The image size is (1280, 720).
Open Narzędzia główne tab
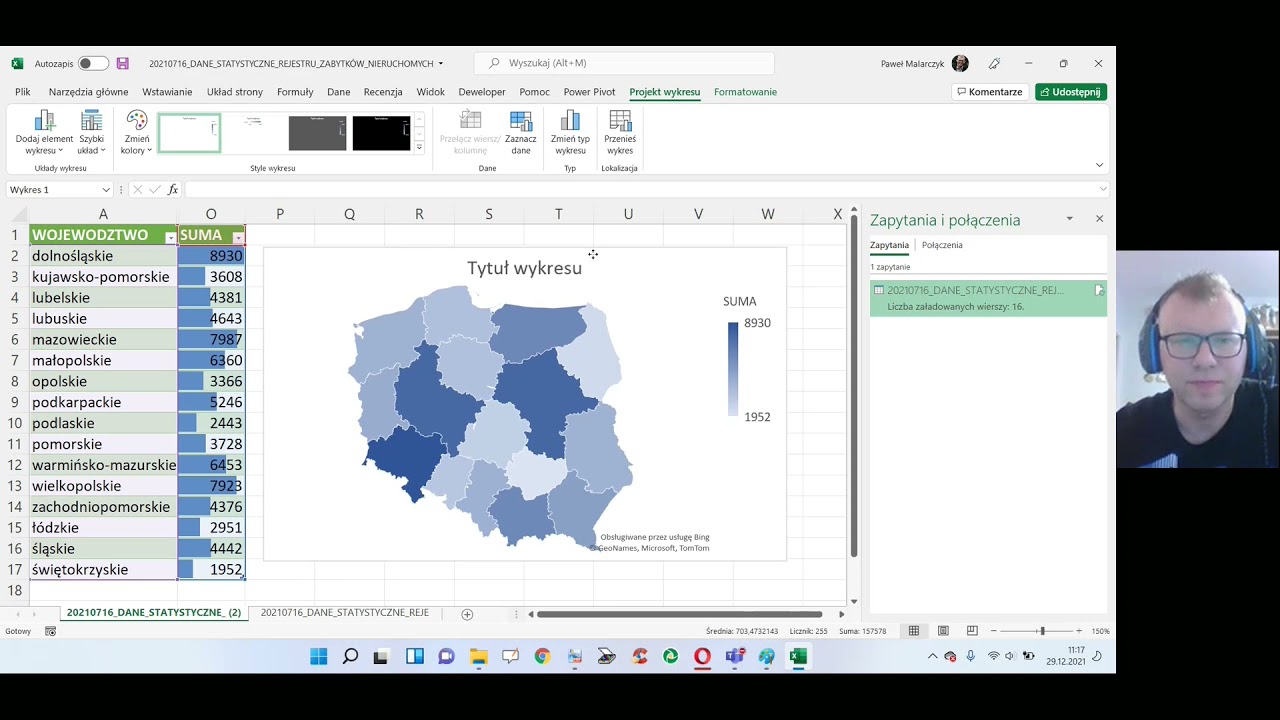point(88,92)
